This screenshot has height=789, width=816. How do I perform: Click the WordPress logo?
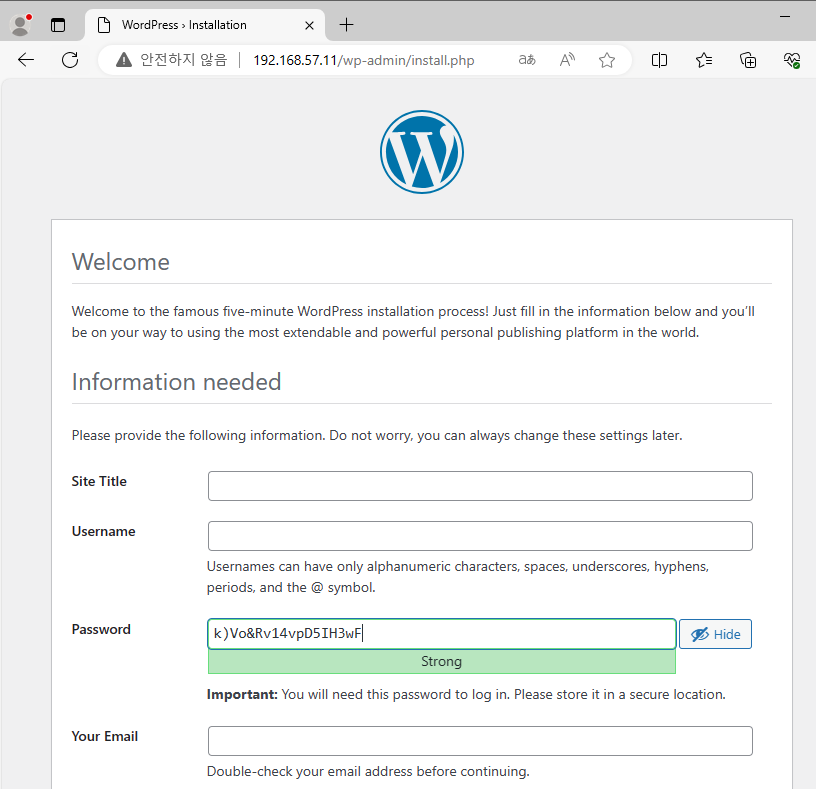(422, 152)
